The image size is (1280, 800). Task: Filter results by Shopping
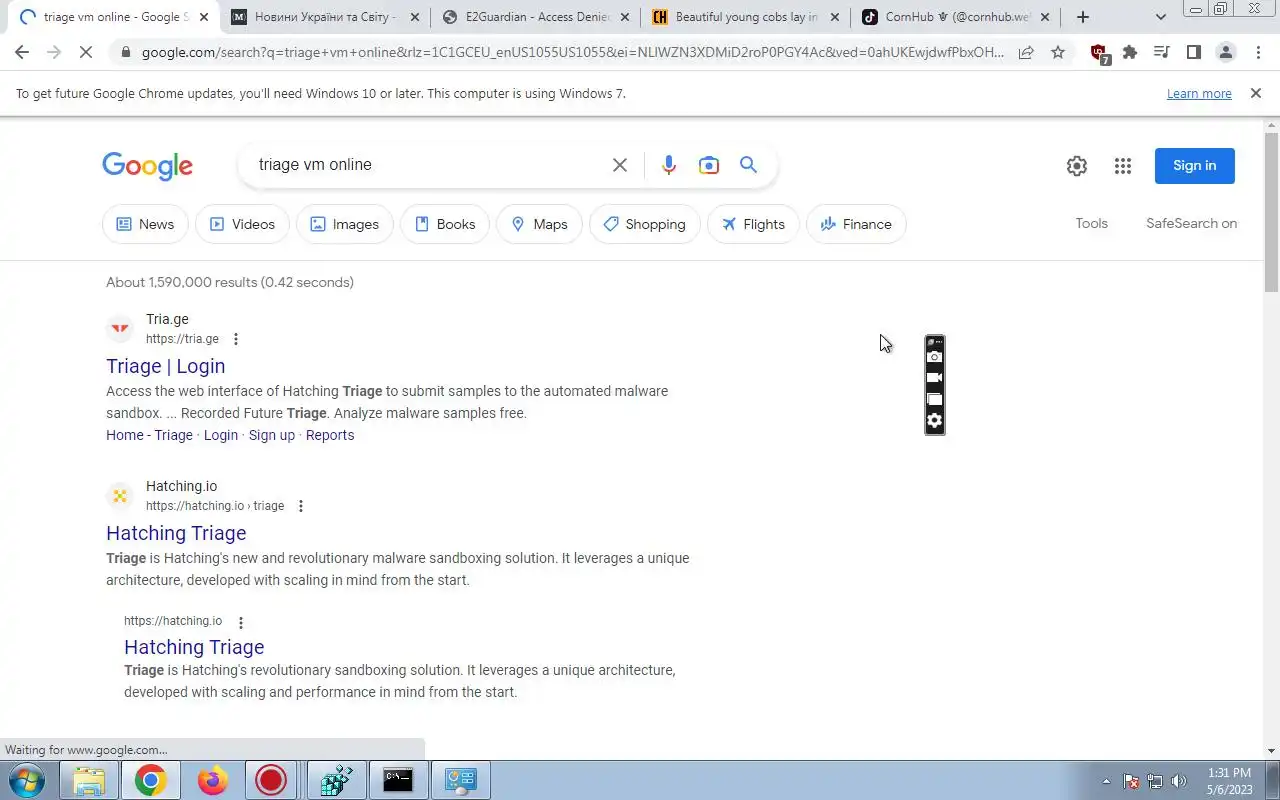pyautogui.click(x=644, y=224)
